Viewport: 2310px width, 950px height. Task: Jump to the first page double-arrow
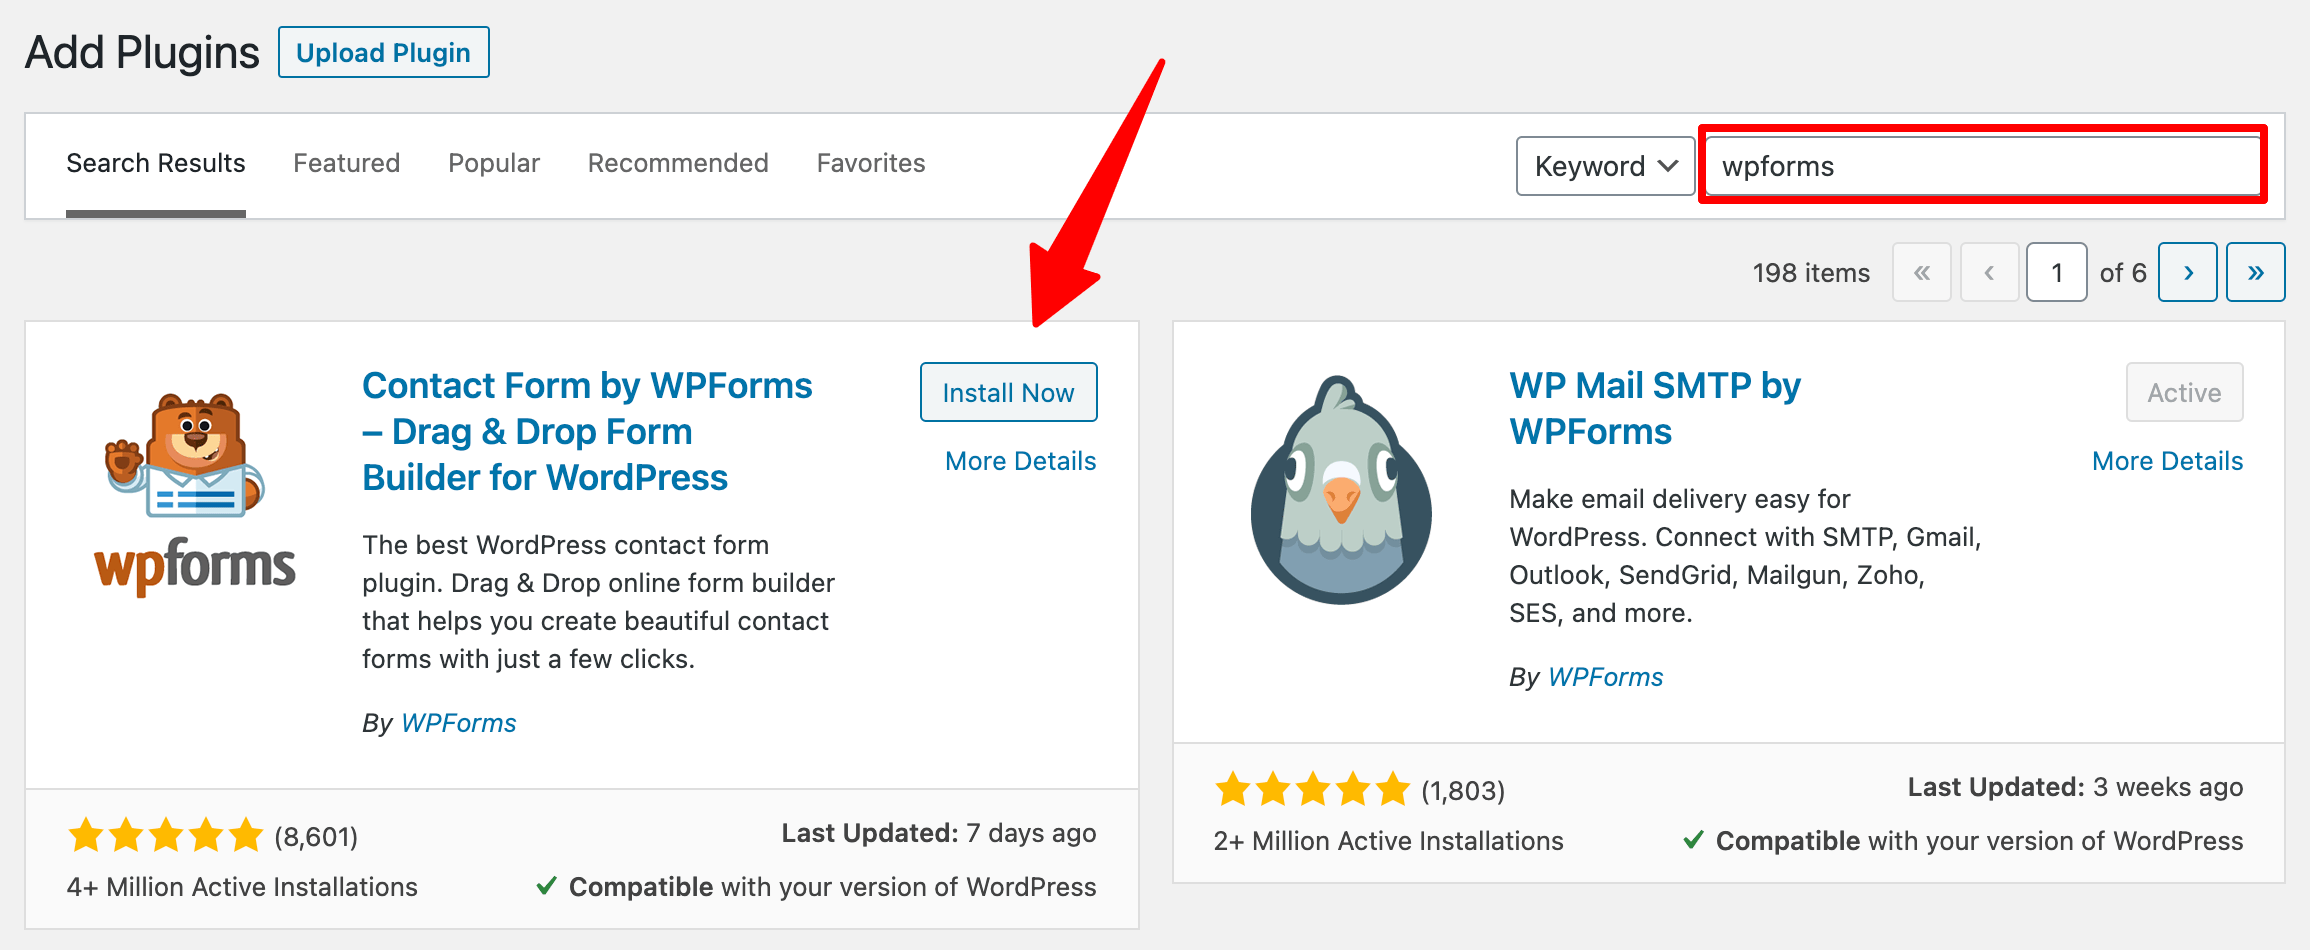1921,272
